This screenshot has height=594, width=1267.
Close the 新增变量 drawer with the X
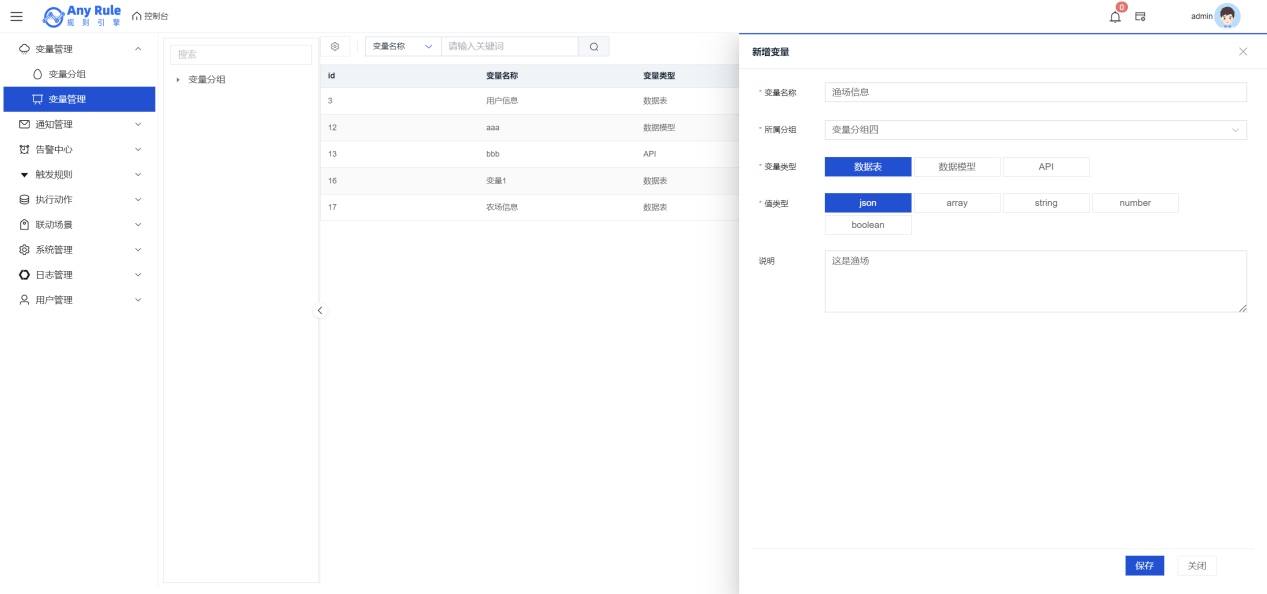pyautogui.click(x=1243, y=51)
